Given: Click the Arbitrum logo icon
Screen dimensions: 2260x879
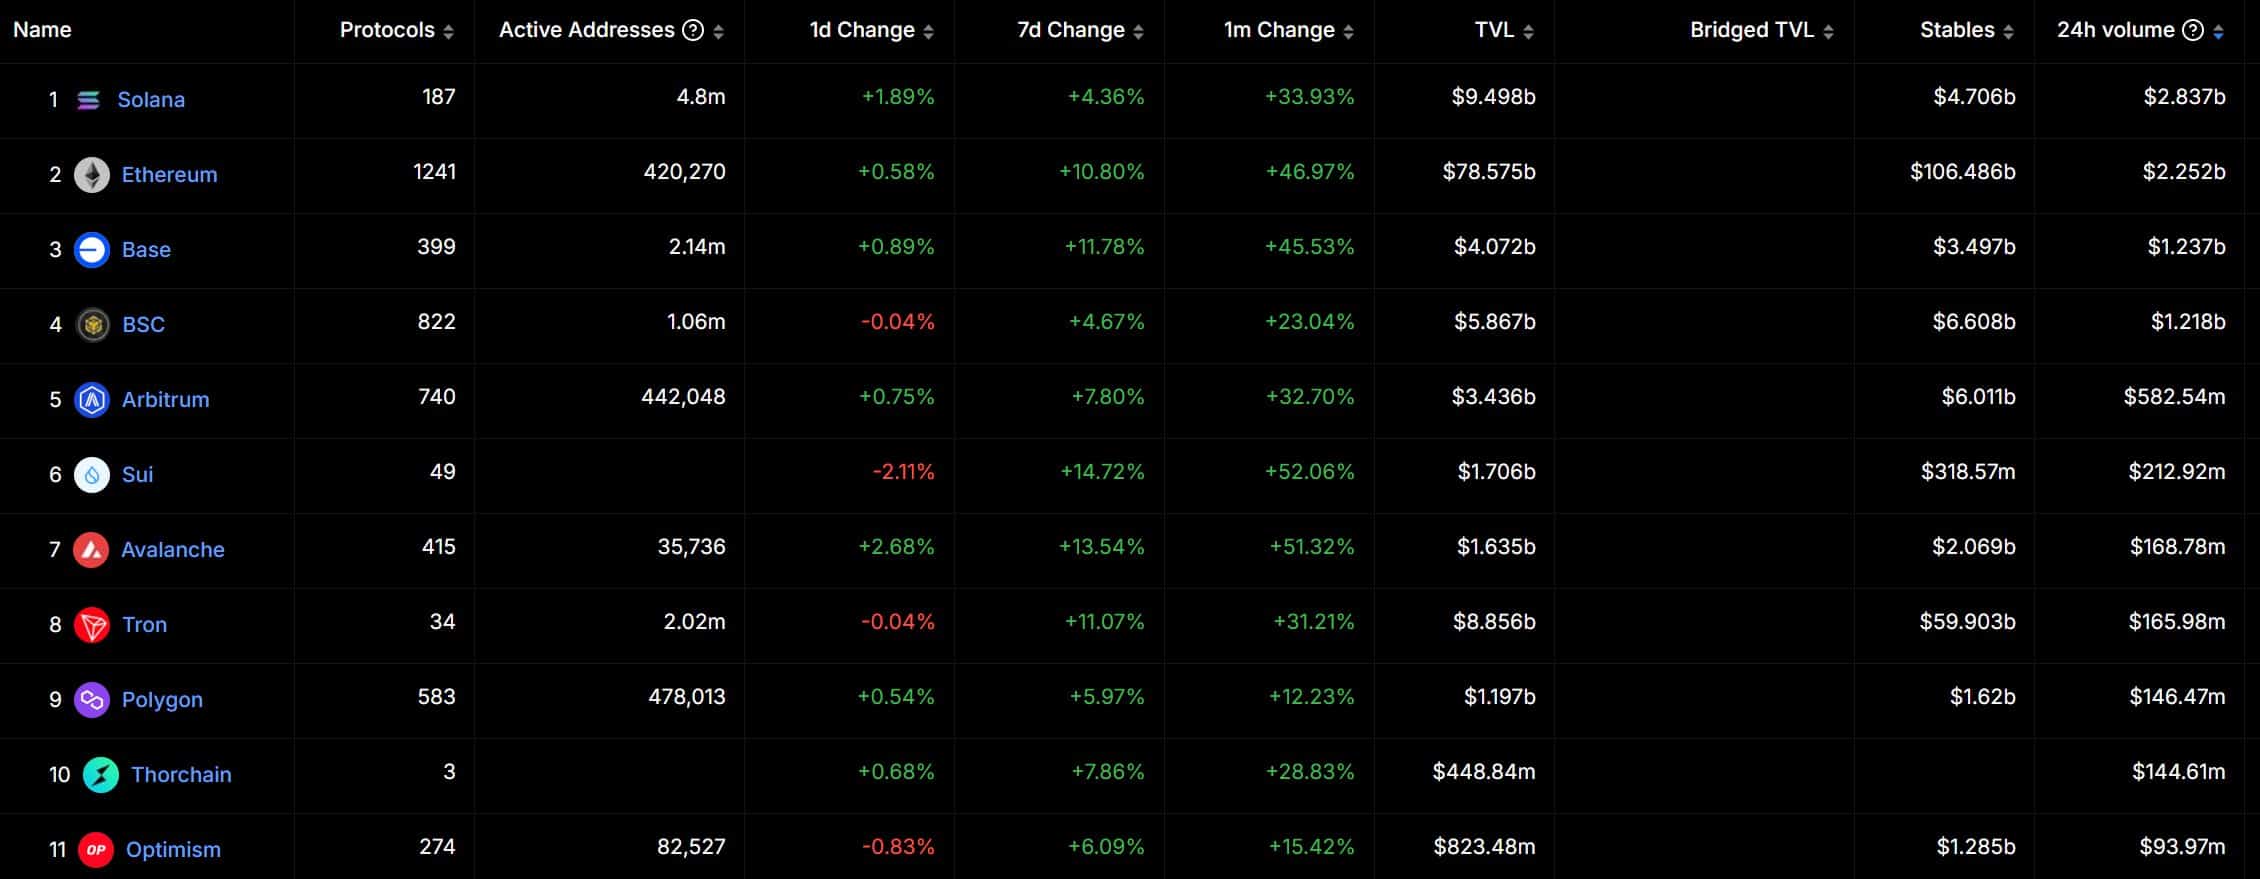Looking at the screenshot, I should pos(92,400).
